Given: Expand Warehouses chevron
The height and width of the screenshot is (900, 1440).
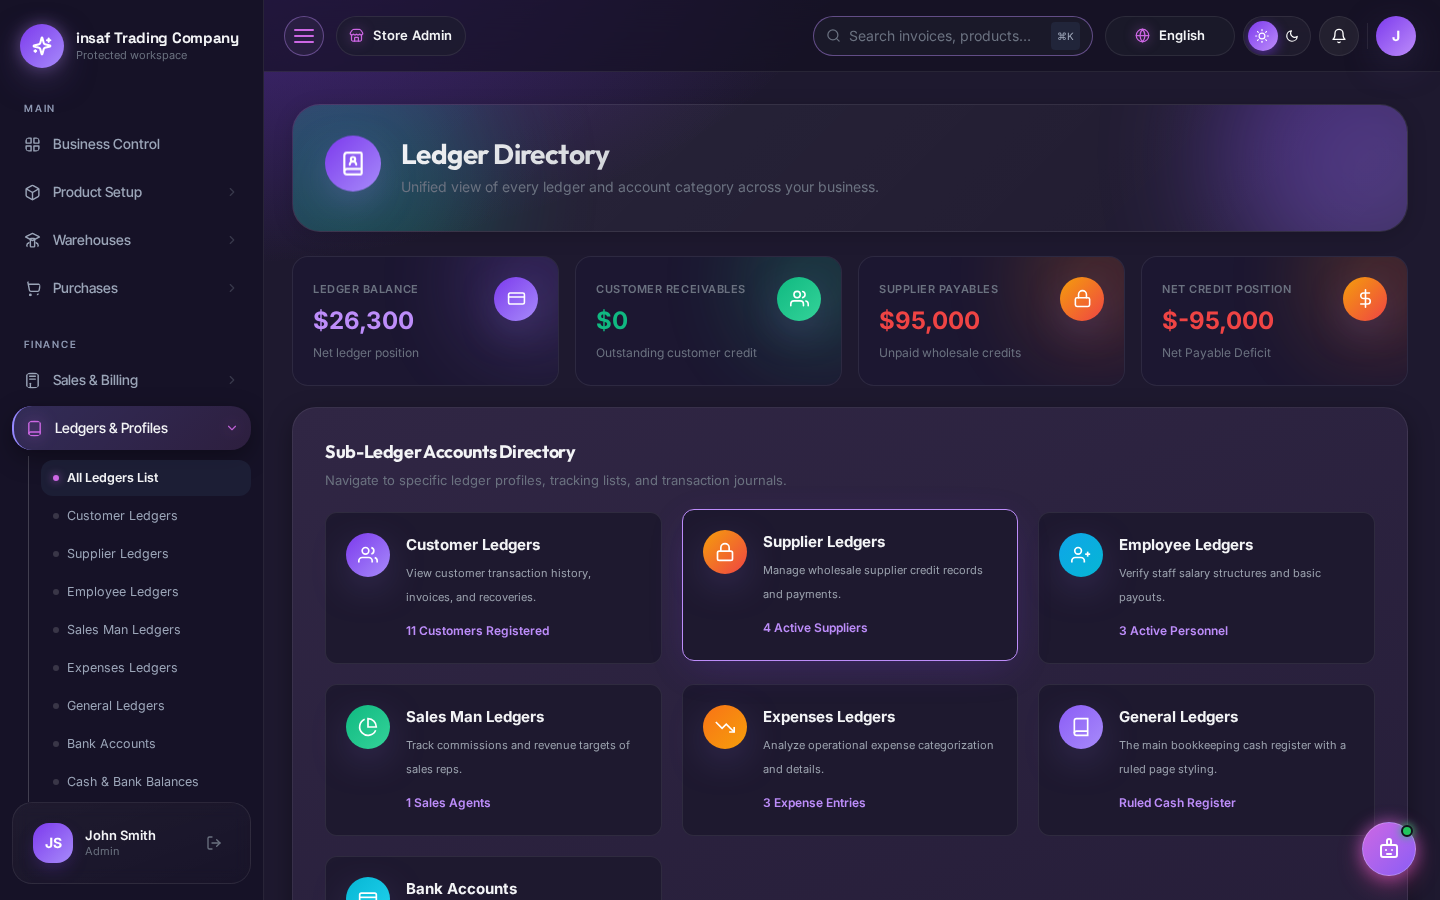Looking at the screenshot, I should click(x=232, y=240).
